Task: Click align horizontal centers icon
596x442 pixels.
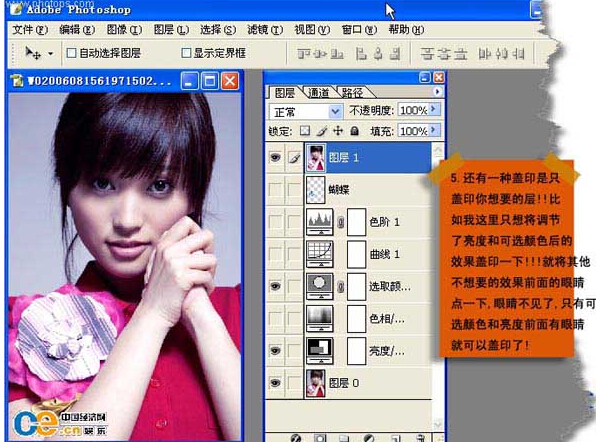Action: pos(378,54)
